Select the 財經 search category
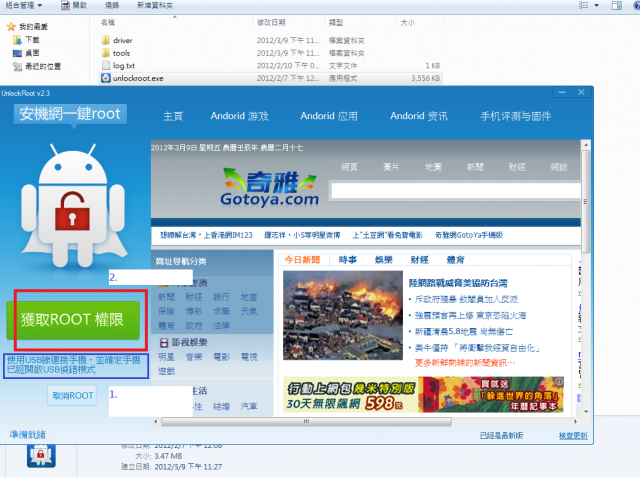Image resolution: width=640 pixels, height=479 pixels. [x=517, y=167]
